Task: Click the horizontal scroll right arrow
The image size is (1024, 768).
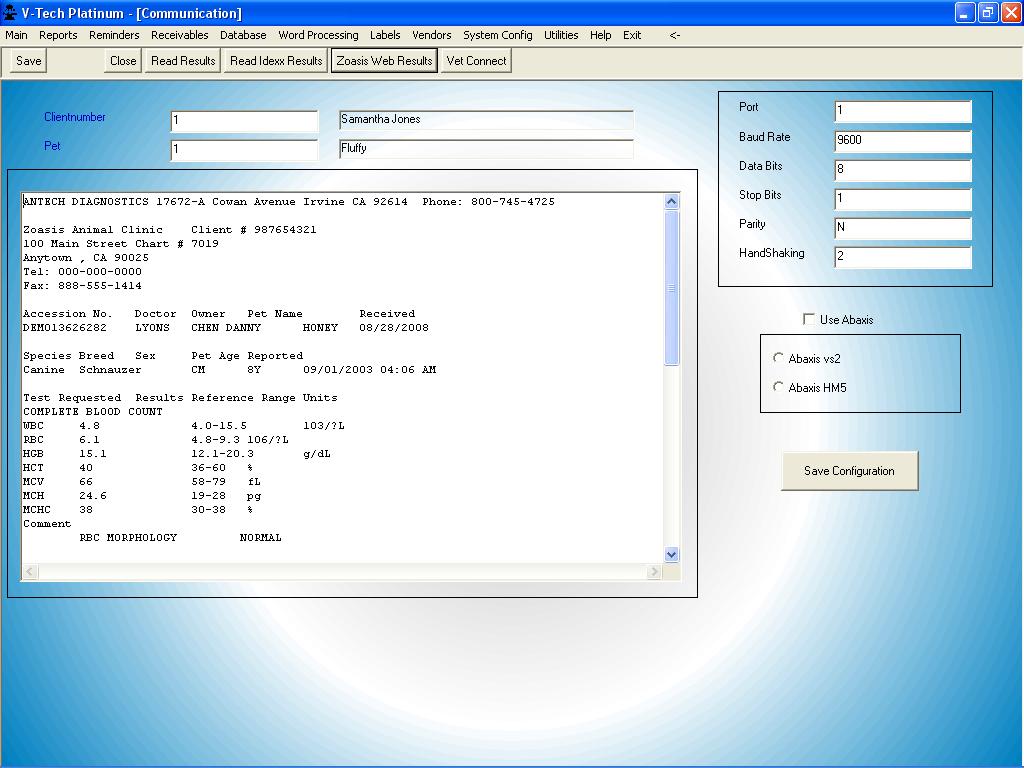Action: point(654,571)
